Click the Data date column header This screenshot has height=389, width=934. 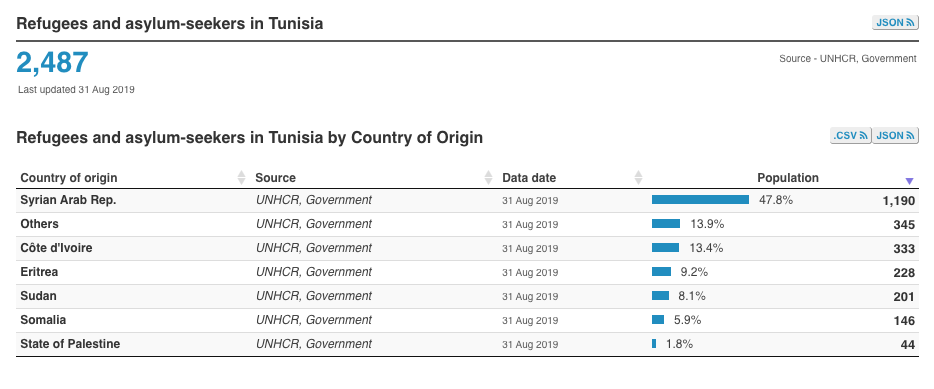(529, 178)
